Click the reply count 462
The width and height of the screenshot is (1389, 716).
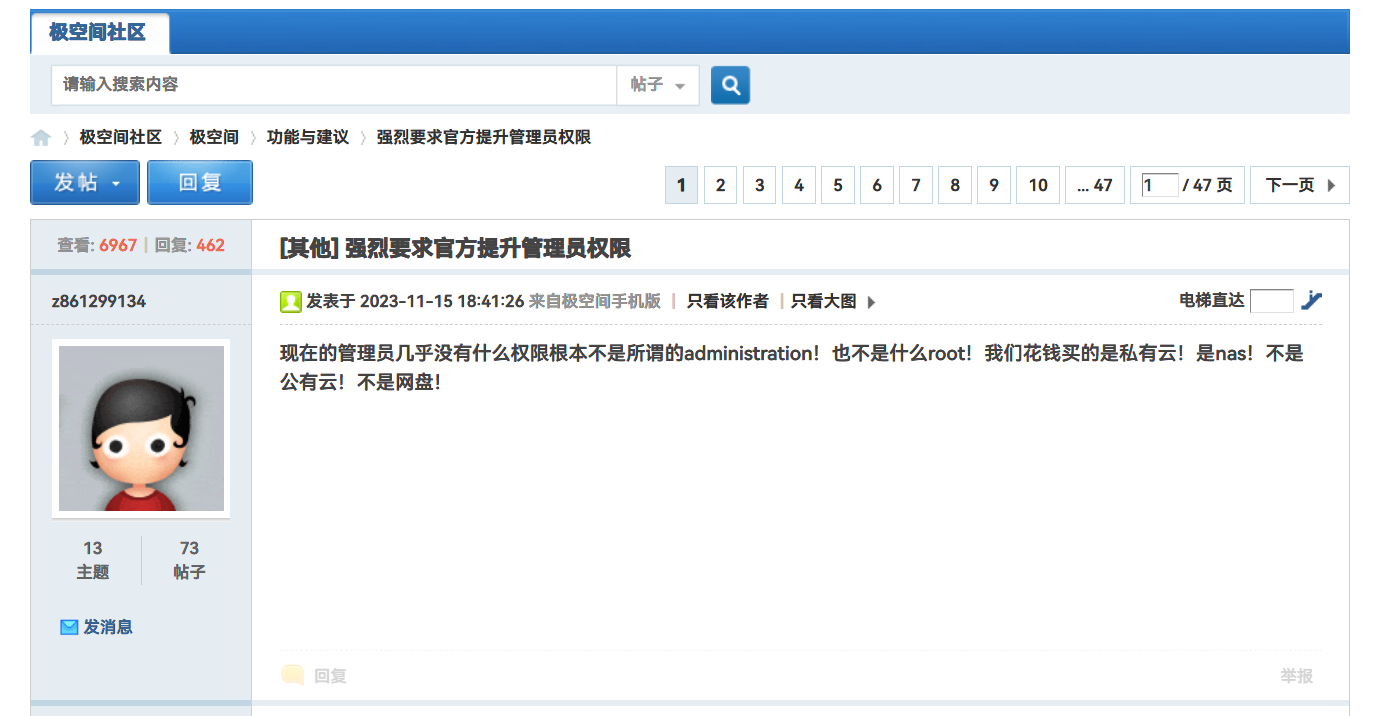coord(210,245)
